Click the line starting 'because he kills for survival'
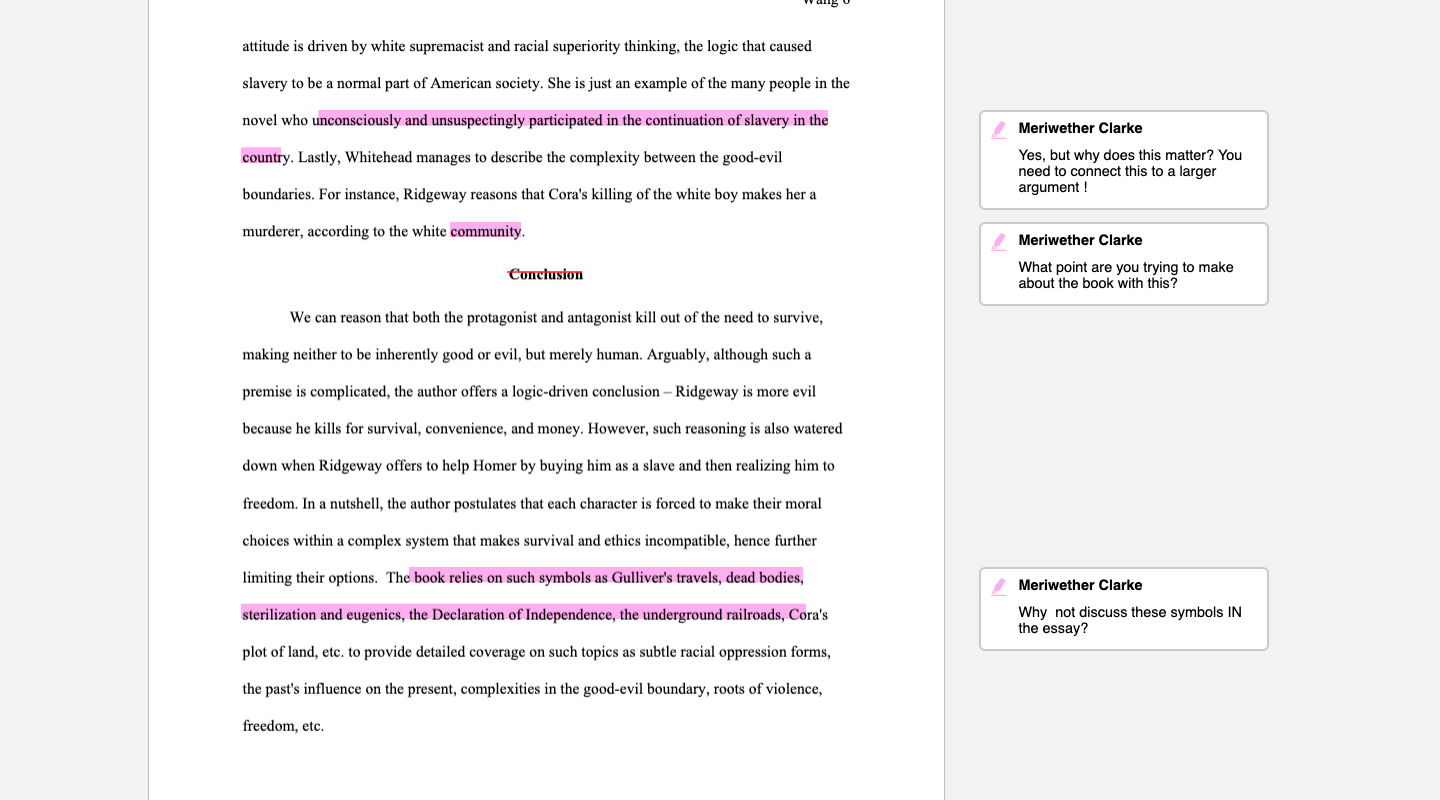The width and height of the screenshot is (1440, 800). click(542, 428)
